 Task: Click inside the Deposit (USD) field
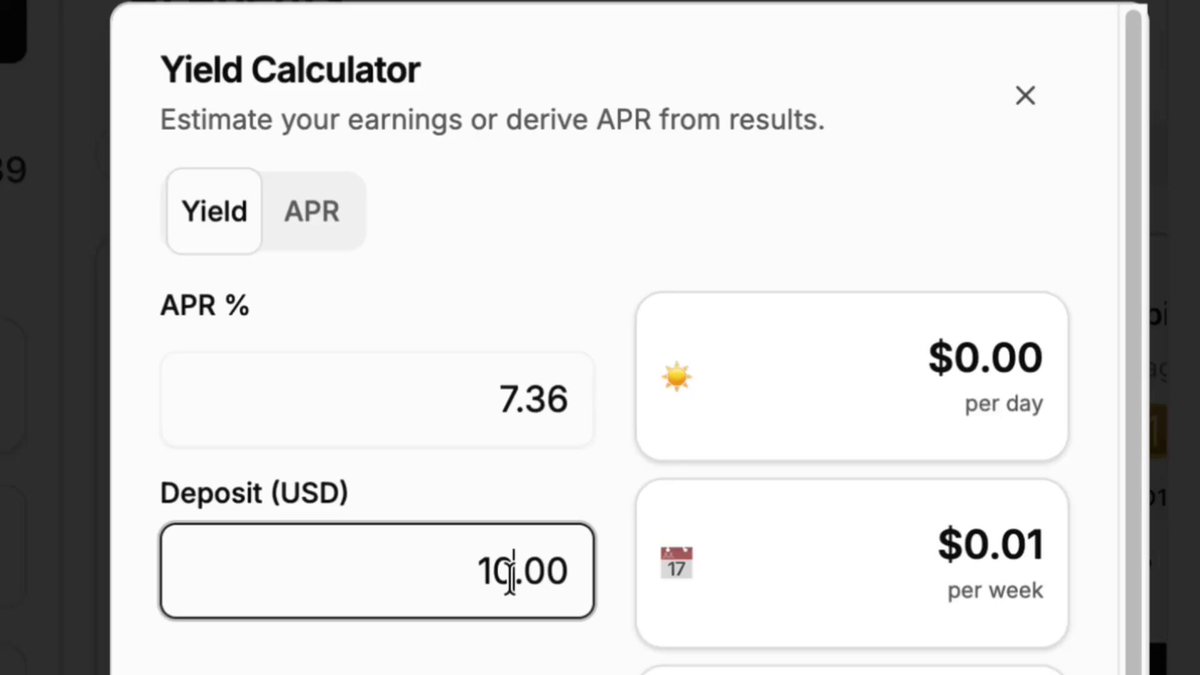(377, 571)
